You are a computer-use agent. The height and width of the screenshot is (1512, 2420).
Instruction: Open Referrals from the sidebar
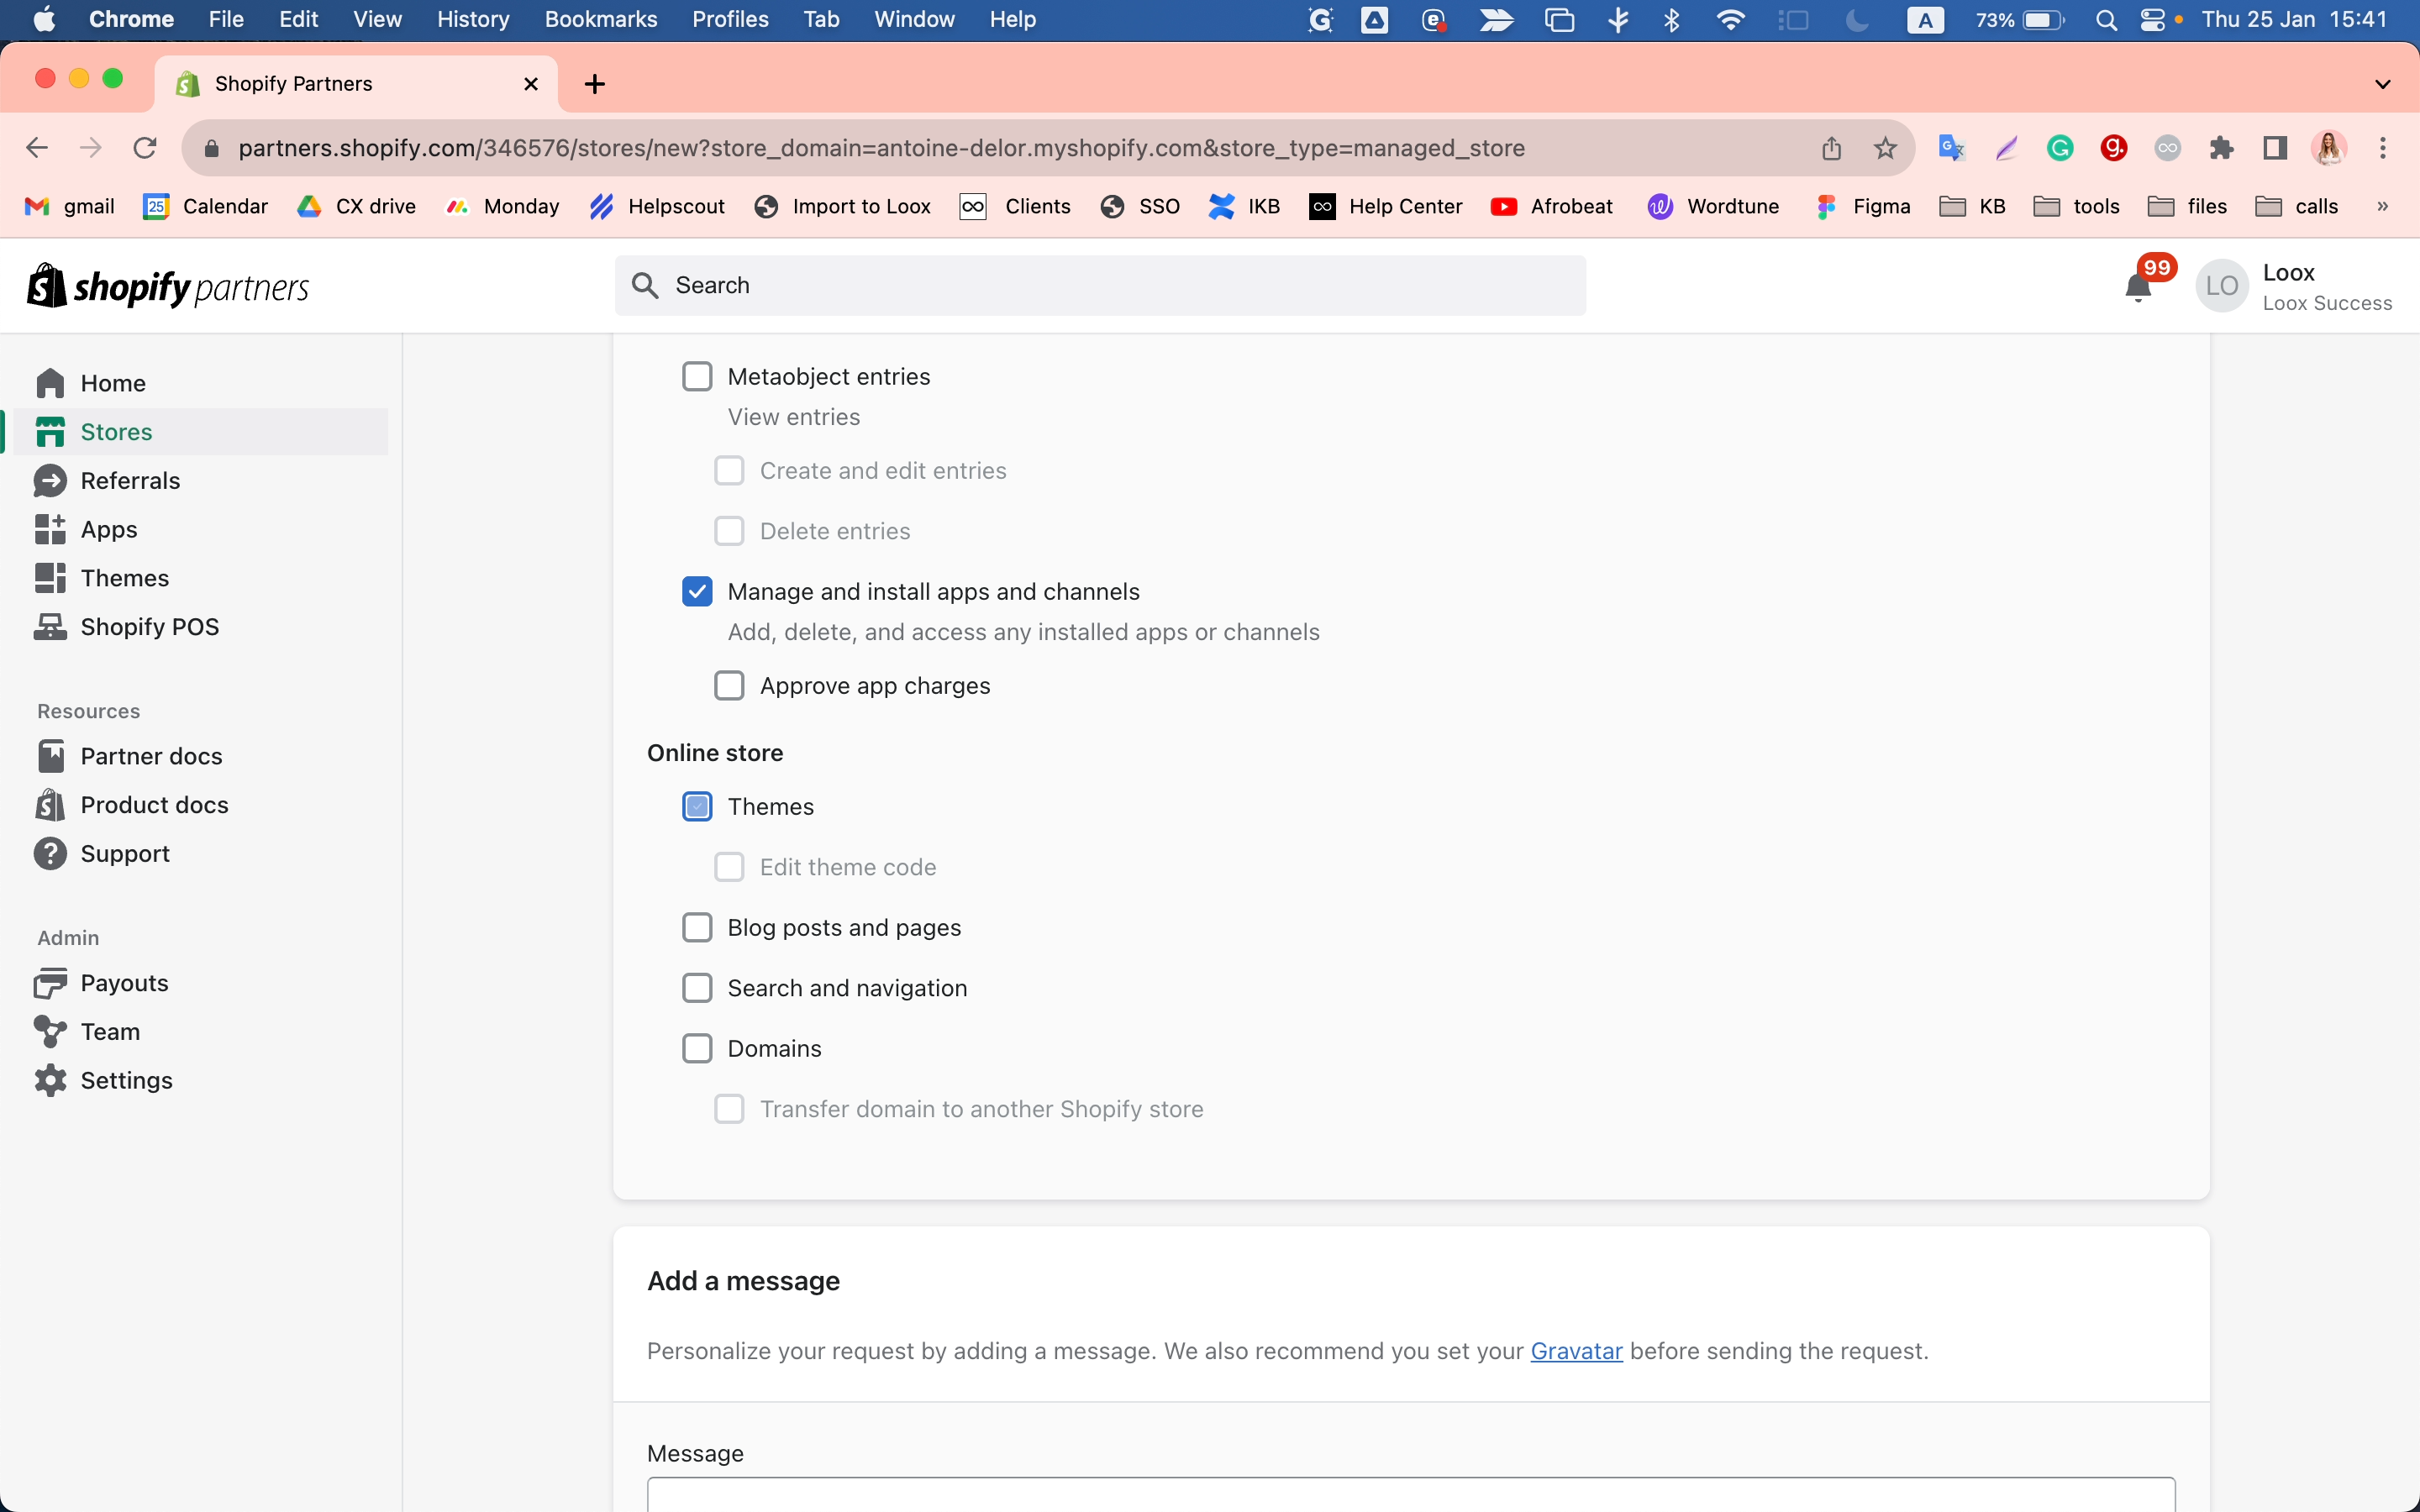129,480
